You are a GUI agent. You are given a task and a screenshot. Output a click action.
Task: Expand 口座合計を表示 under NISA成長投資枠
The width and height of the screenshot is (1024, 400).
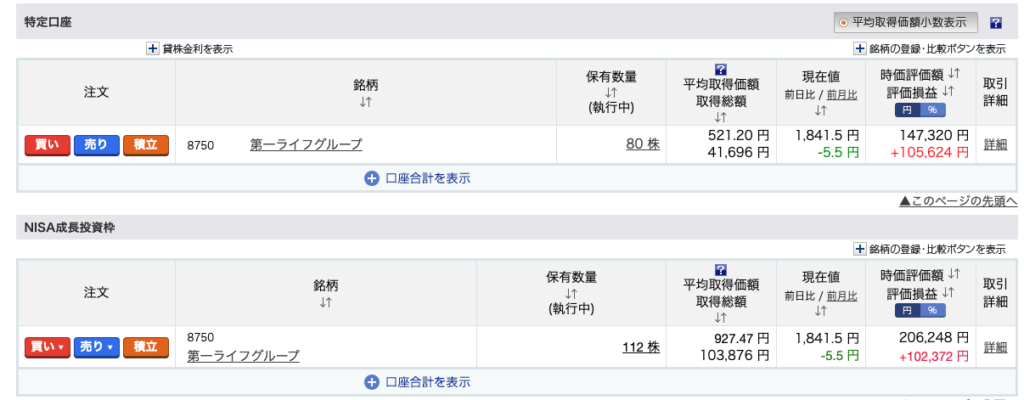[417, 382]
